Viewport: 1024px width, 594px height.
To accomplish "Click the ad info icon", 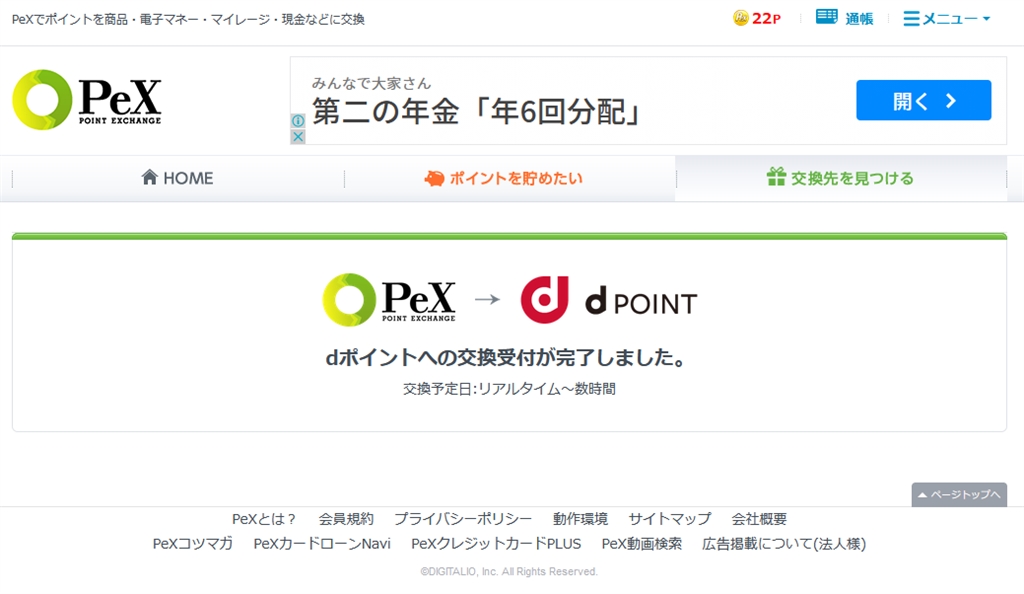I will (298, 121).
